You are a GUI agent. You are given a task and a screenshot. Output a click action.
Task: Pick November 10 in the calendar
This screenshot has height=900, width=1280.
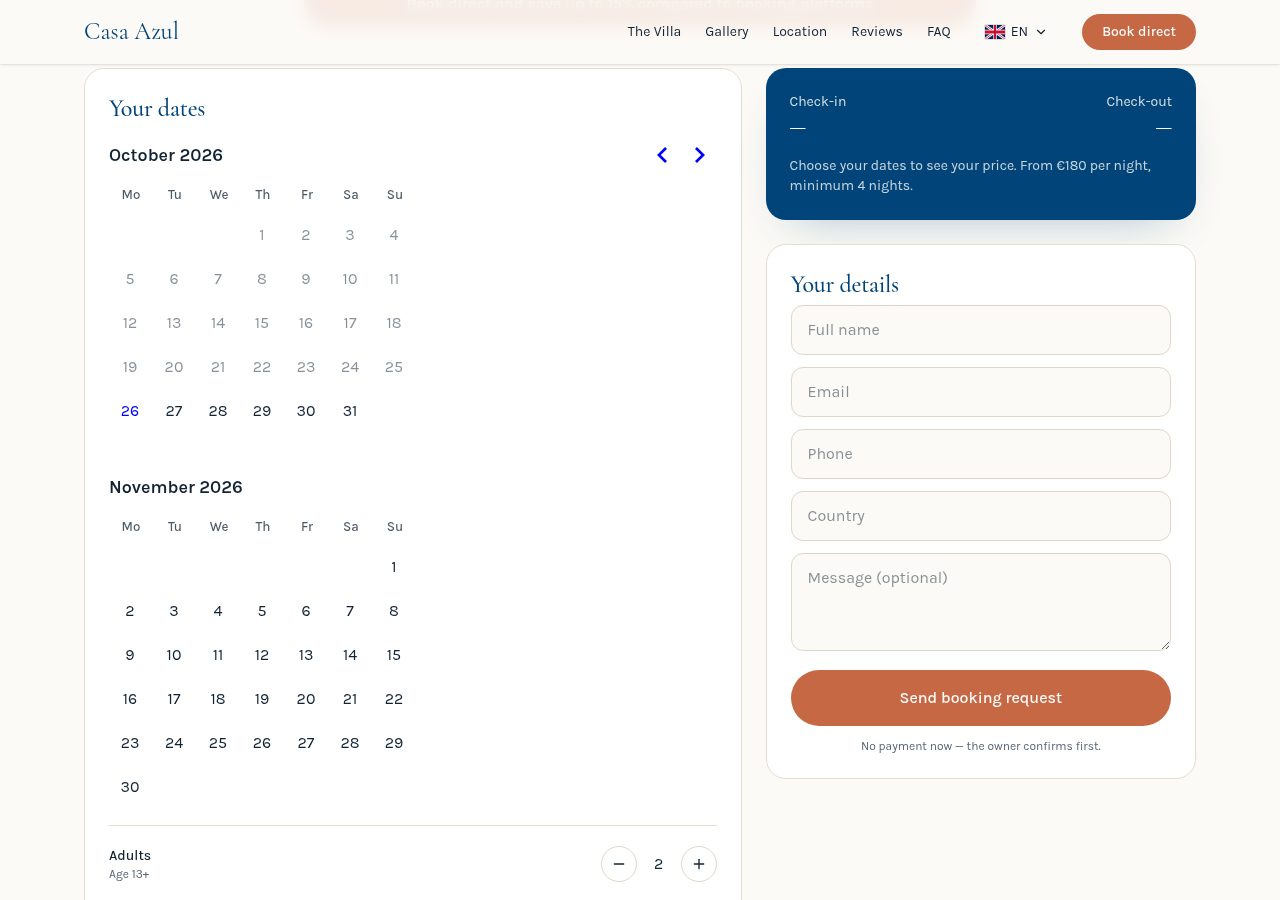[x=174, y=655]
